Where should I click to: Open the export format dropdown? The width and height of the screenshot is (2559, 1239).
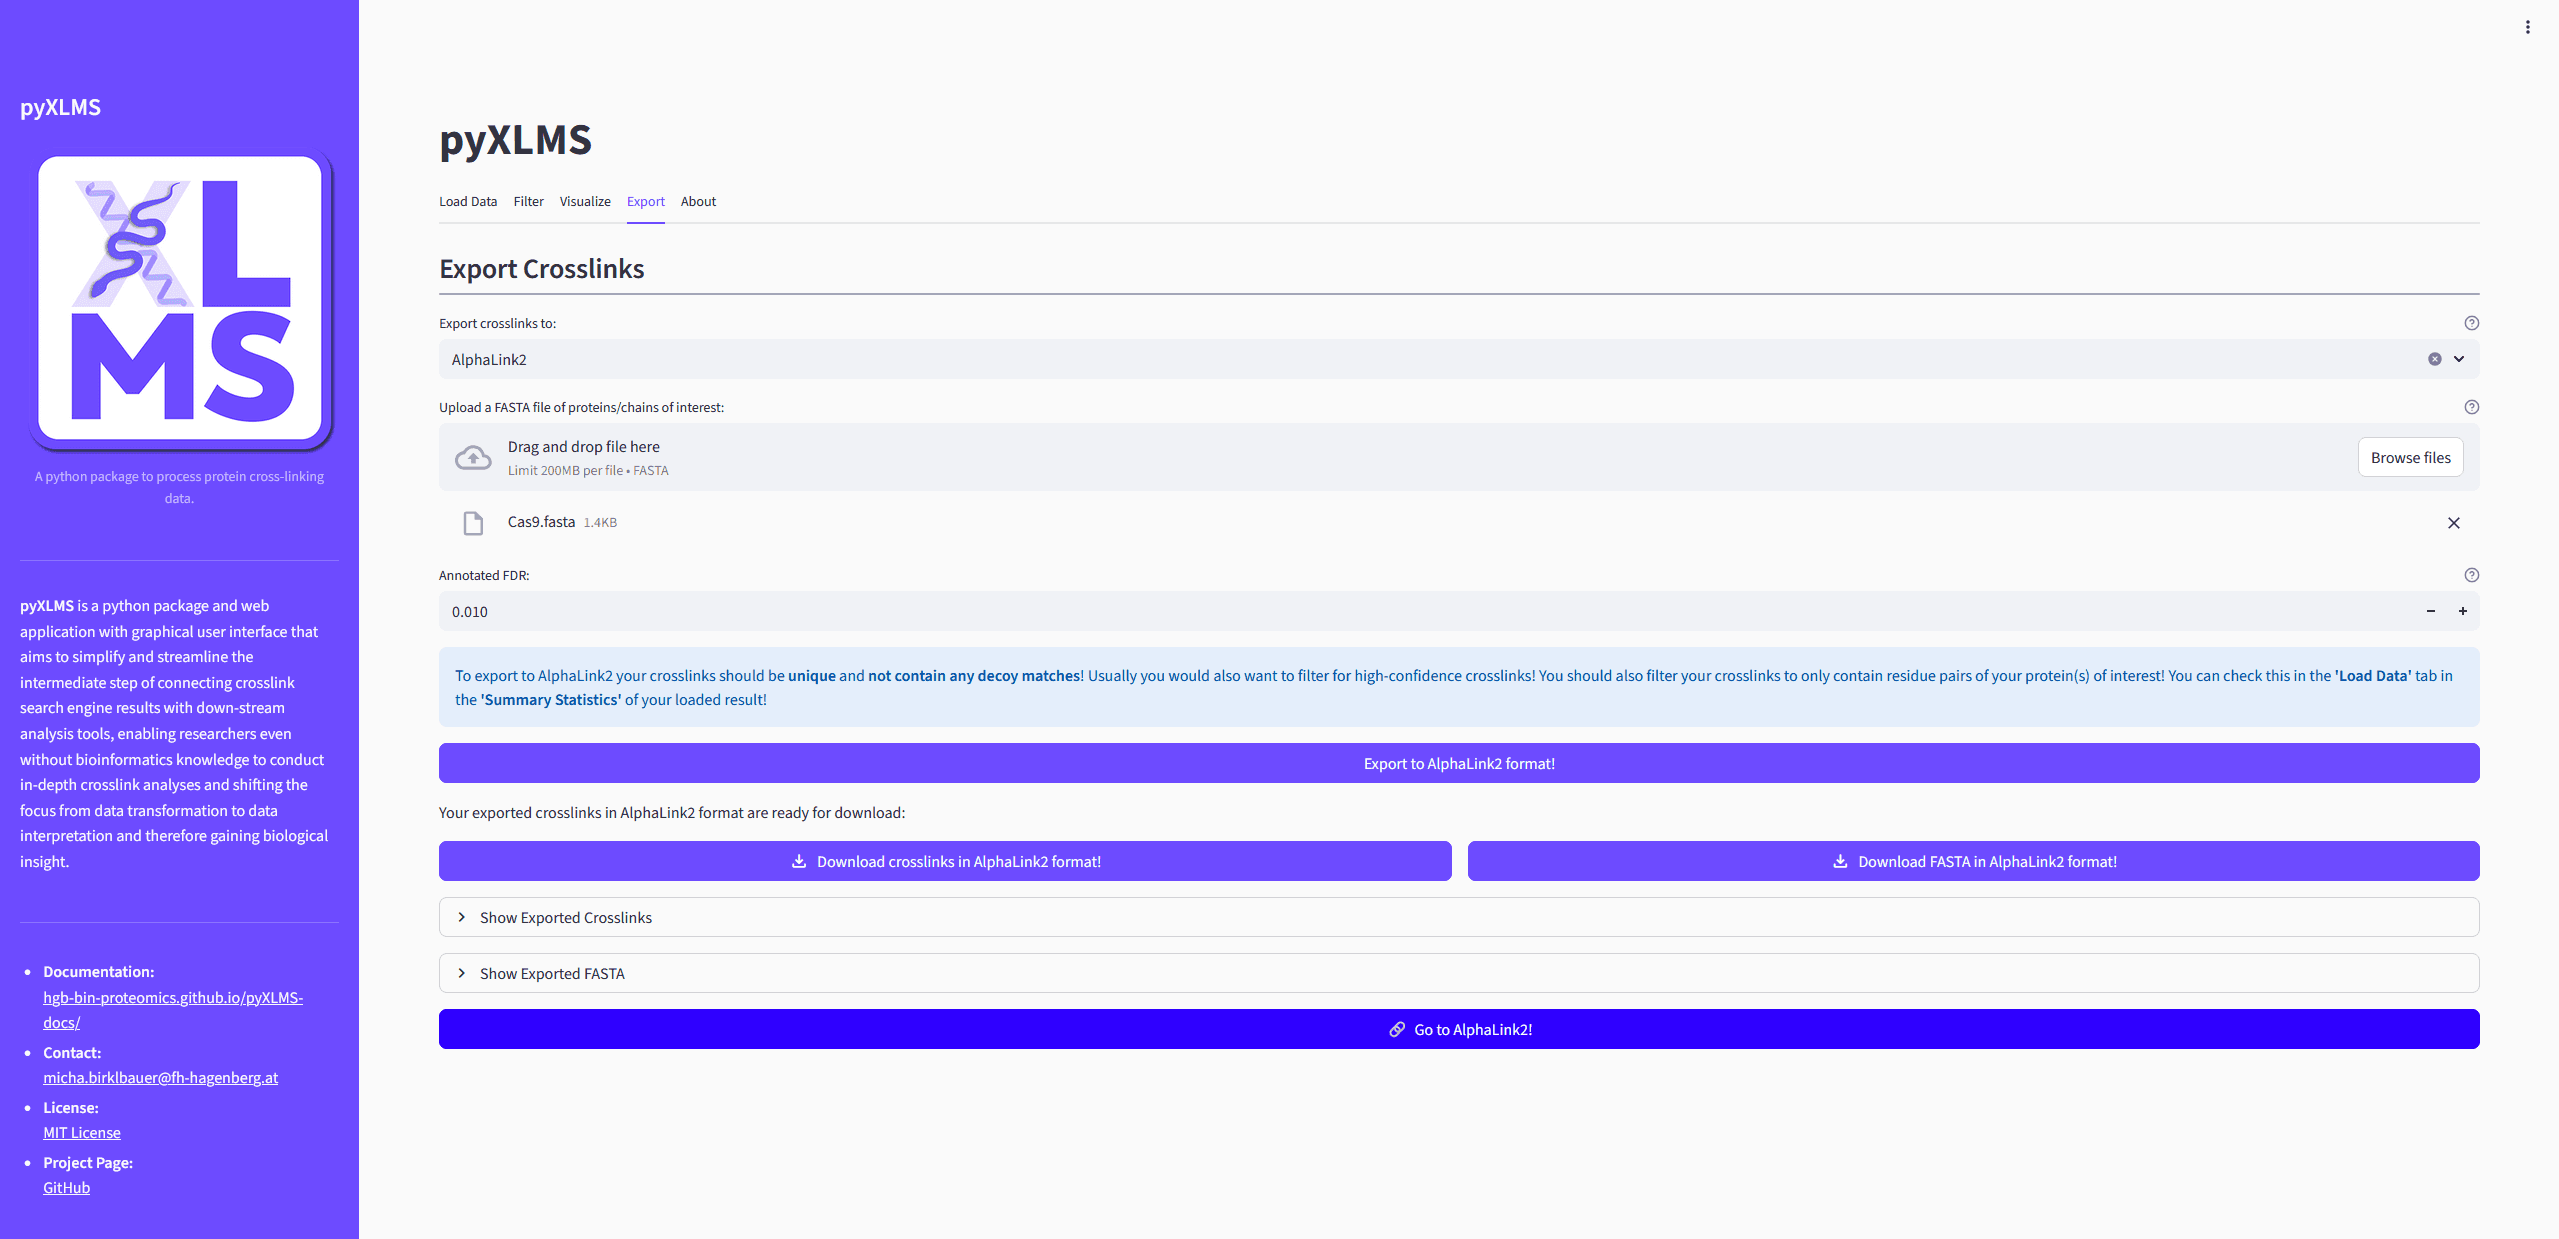pos(2459,359)
